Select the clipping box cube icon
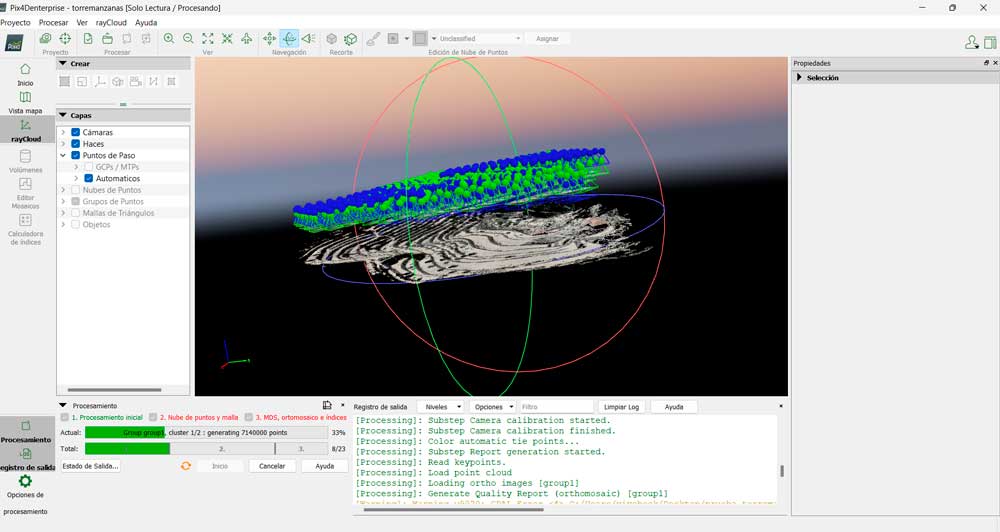Viewport: 1000px width, 532px height. 332,38
